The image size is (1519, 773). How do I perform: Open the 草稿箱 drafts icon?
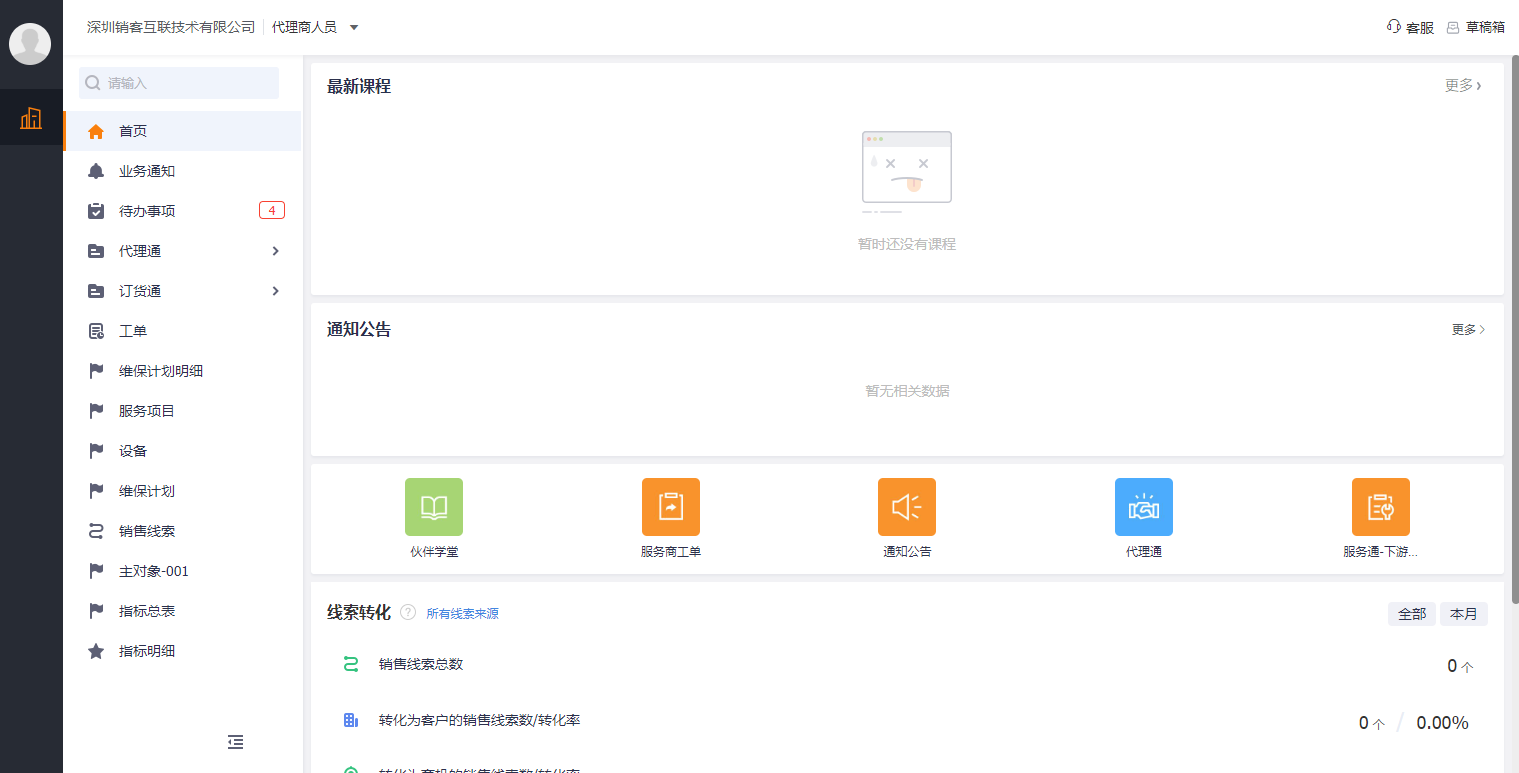coord(1453,28)
